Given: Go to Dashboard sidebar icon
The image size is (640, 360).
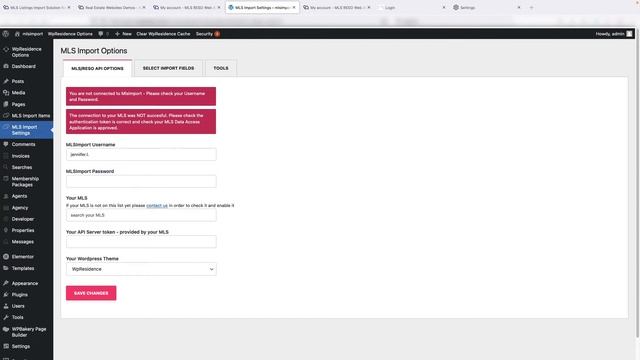Looking at the screenshot, I should click(6, 66).
